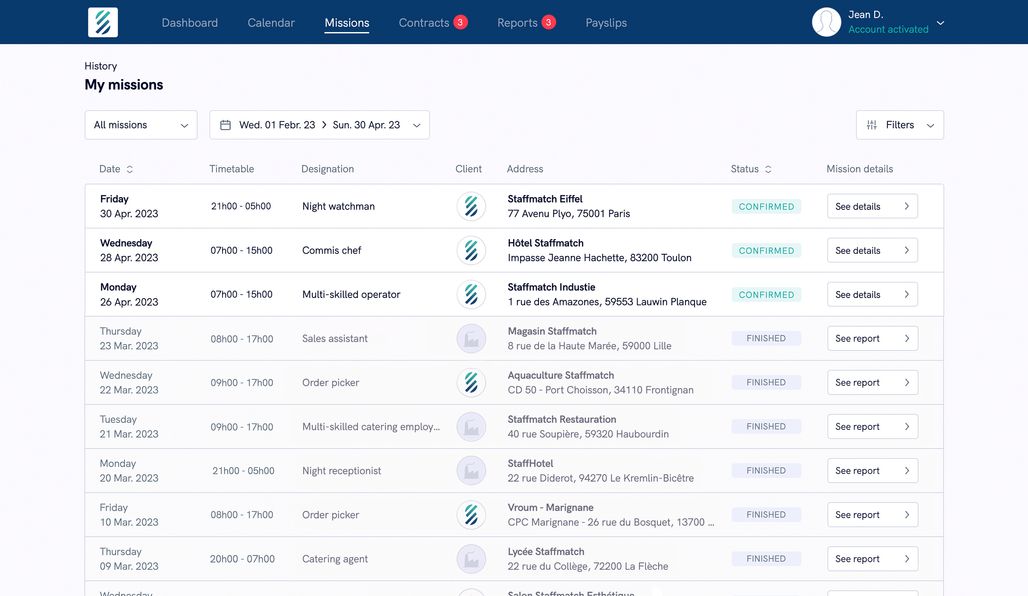Click See details for the Night watchman mission
The image size is (1028, 596).
click(872, 206)
